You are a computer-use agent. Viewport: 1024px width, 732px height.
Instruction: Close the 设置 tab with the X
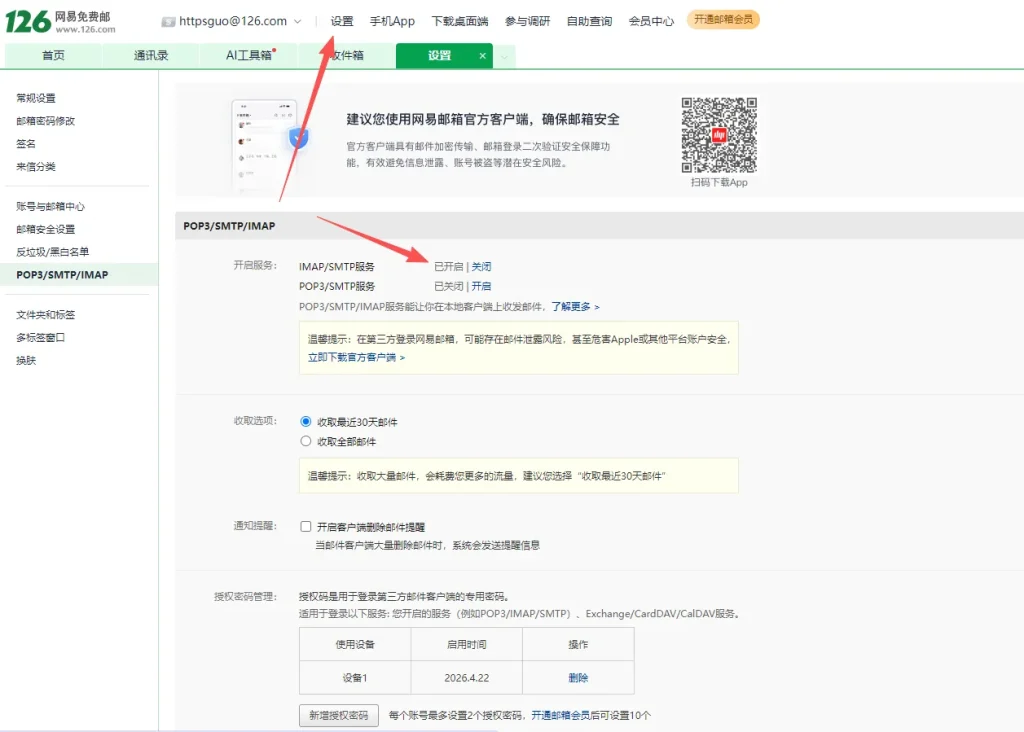click(483, 56)
